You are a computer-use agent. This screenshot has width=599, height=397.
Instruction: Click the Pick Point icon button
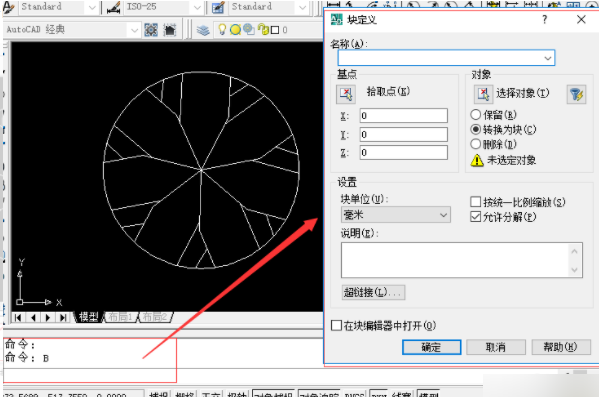[x=346, y=94]
